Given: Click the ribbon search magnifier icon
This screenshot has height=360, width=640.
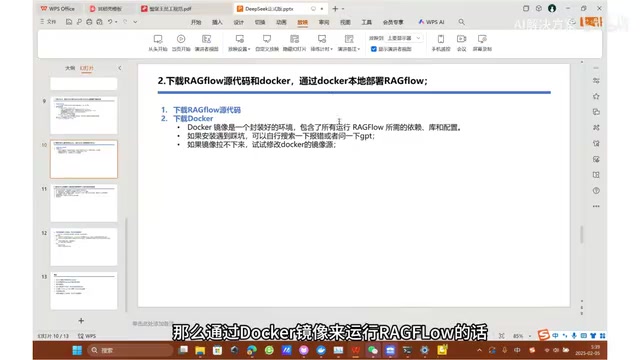Looking at the screenshot, I should pos(462,22).
